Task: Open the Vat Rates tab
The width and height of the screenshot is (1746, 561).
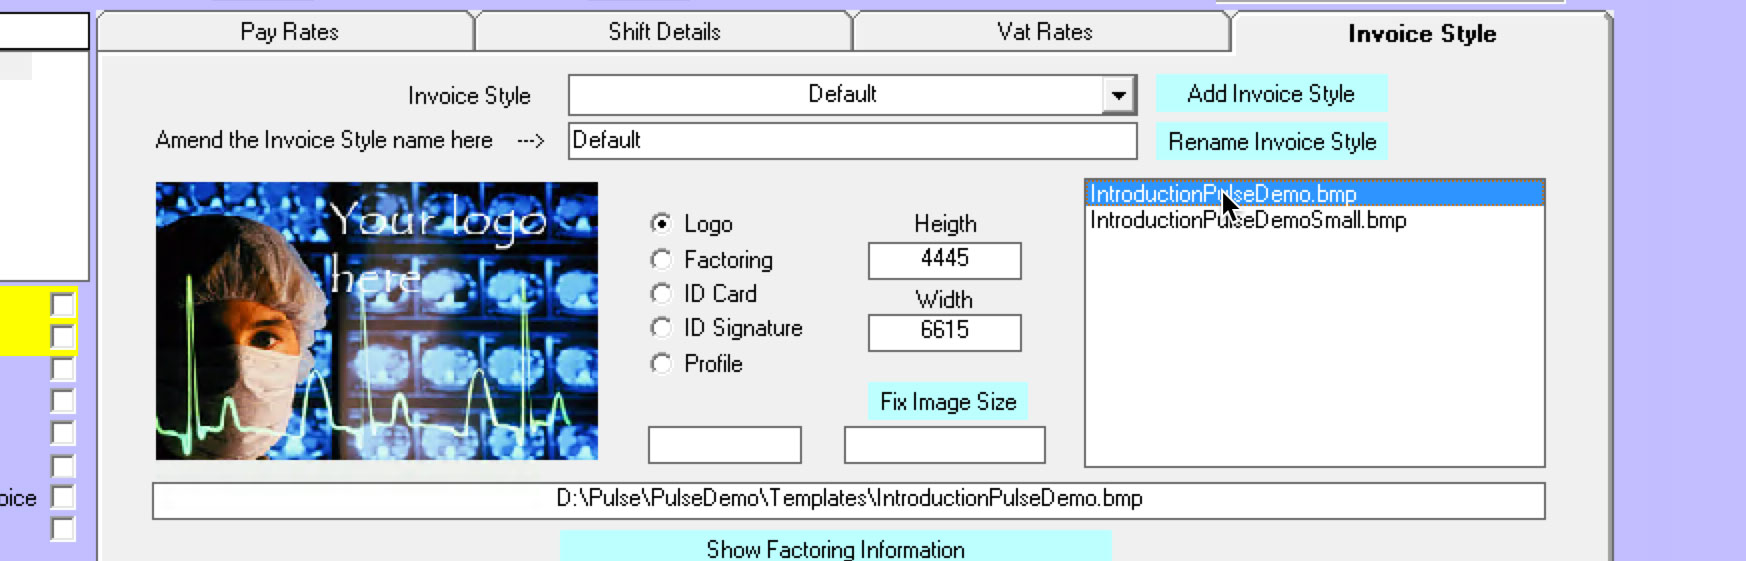Action: click(x=1044, y=32)
